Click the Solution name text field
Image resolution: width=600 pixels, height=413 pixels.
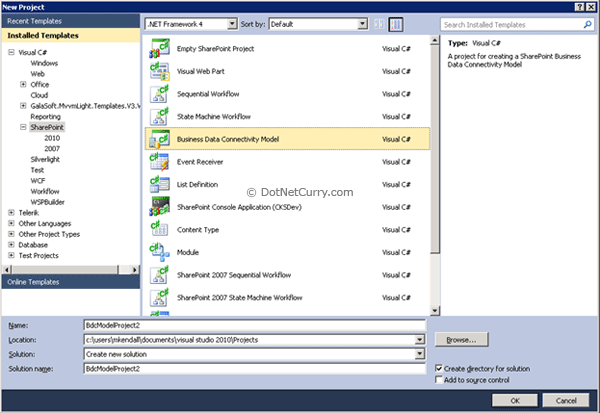click(254, 369)
